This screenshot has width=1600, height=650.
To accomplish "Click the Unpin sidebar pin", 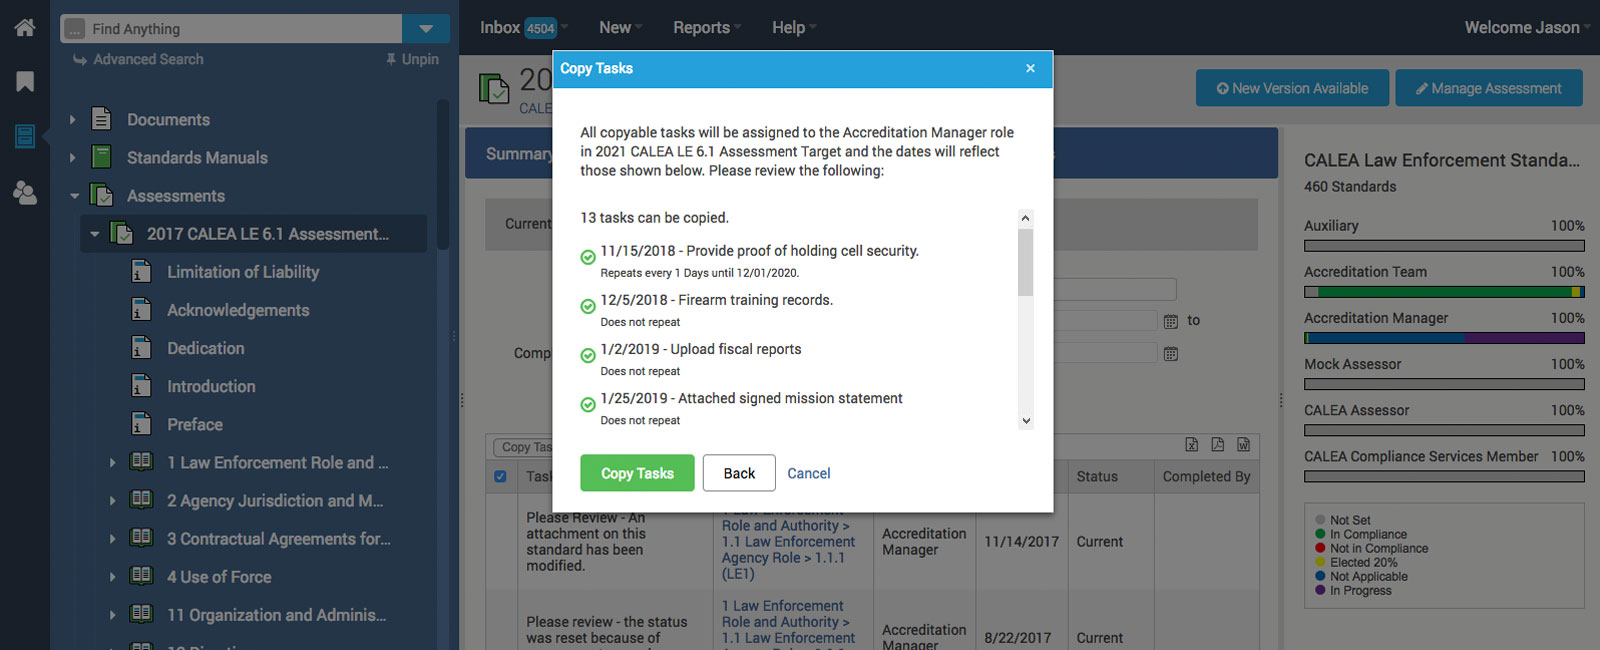I will pyautogui.click(x=412, y=60).
